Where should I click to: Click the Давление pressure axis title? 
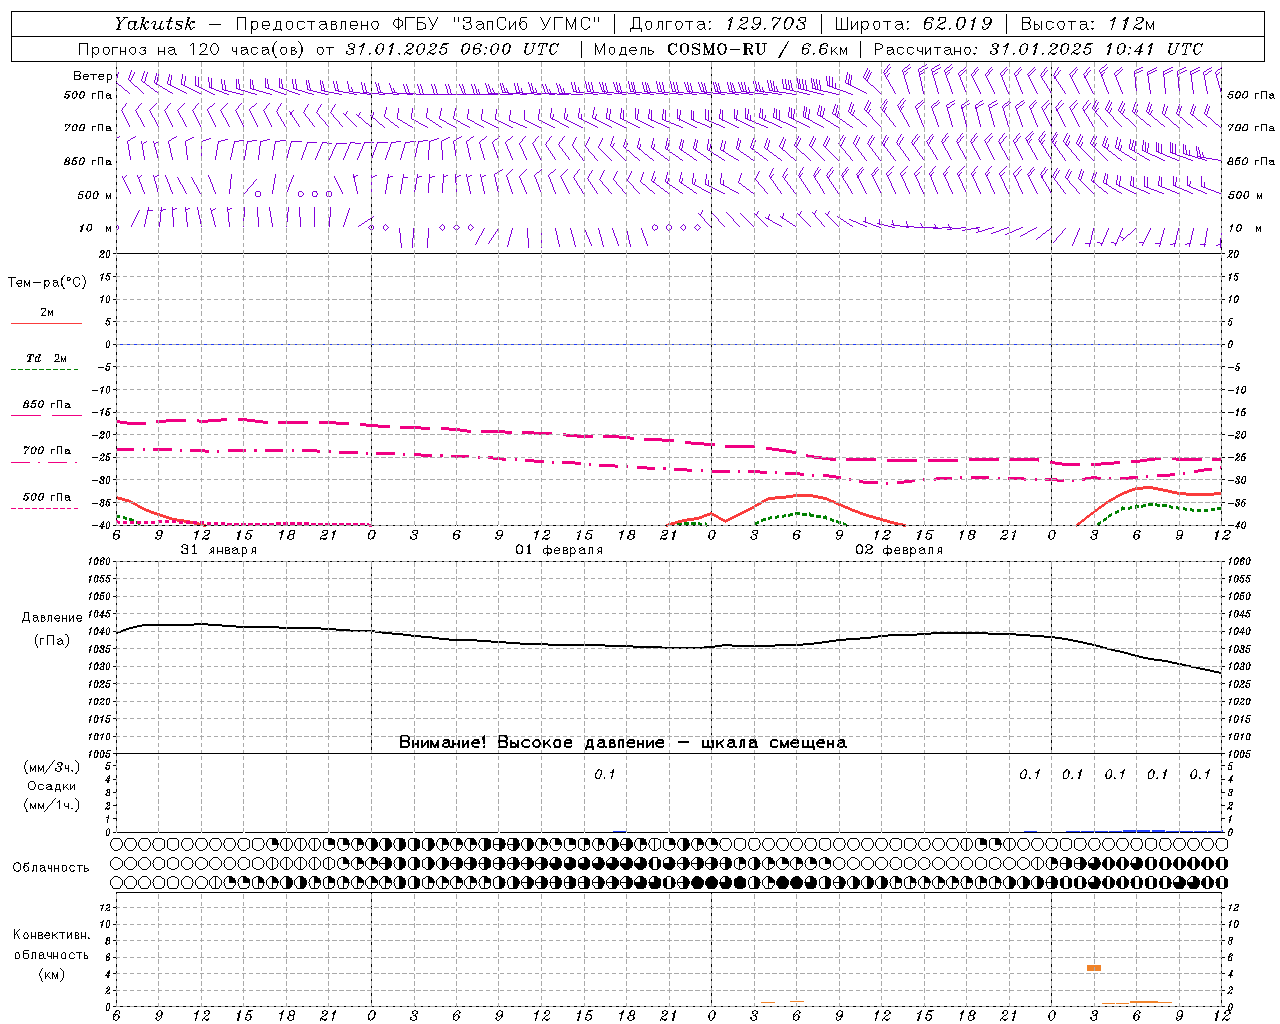[52, 618]
